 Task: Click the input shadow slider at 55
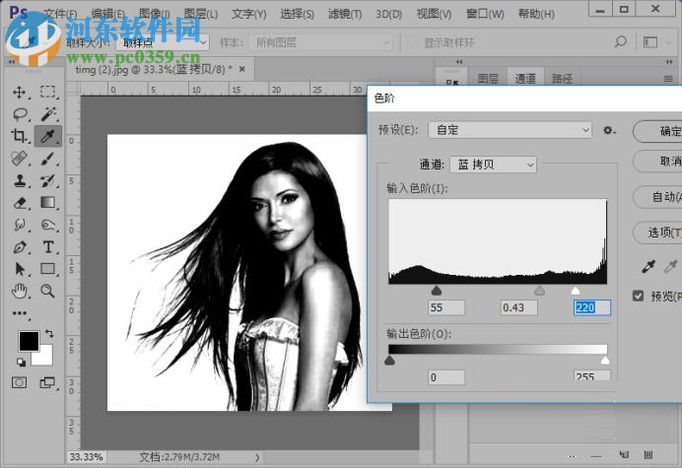click(436, 291)
